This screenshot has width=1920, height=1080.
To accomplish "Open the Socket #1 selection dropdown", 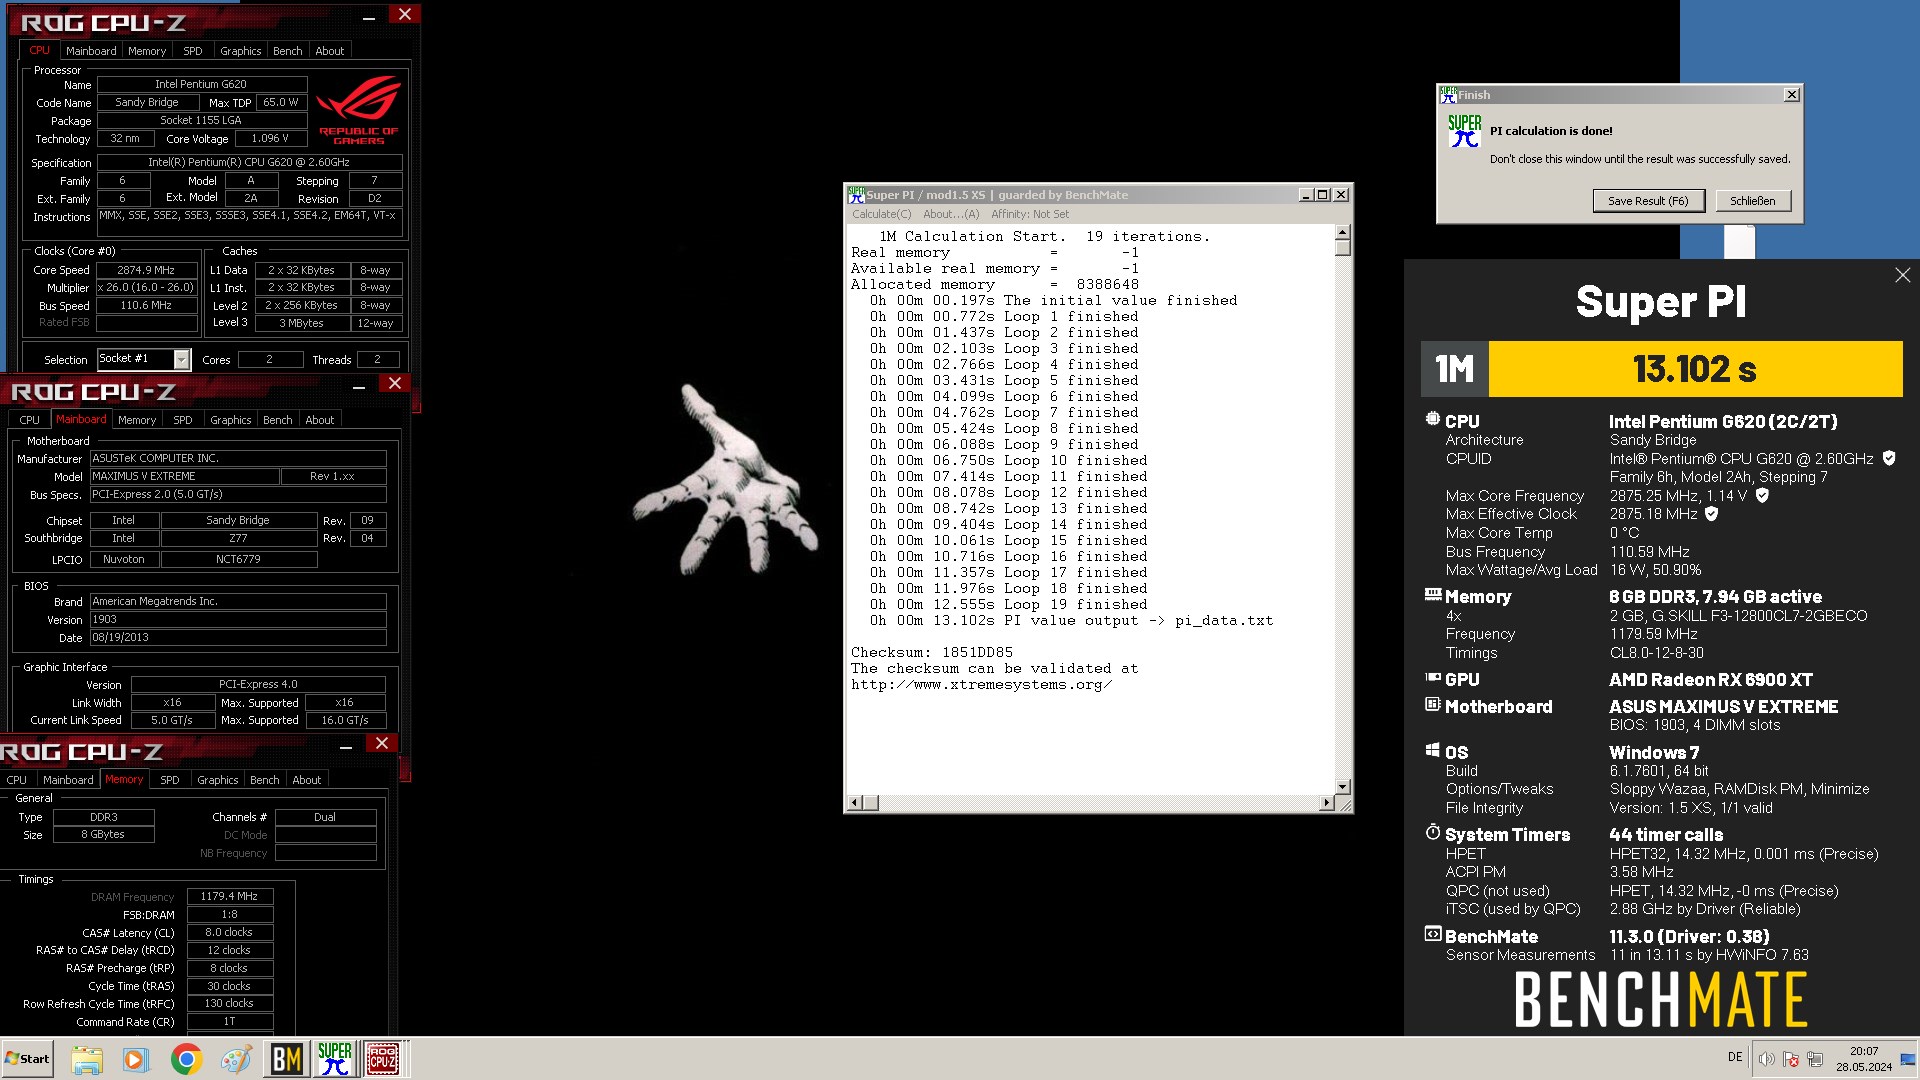I will (181, 359).
